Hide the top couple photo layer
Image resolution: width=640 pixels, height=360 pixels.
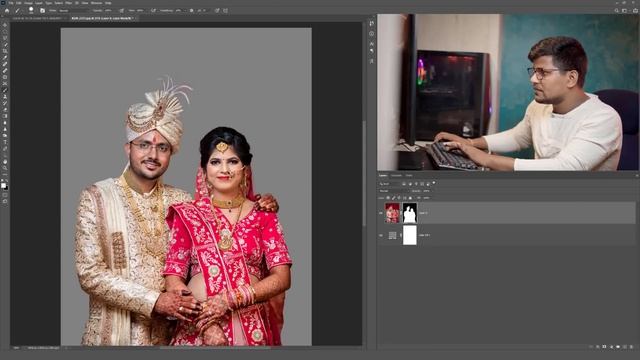381,213
